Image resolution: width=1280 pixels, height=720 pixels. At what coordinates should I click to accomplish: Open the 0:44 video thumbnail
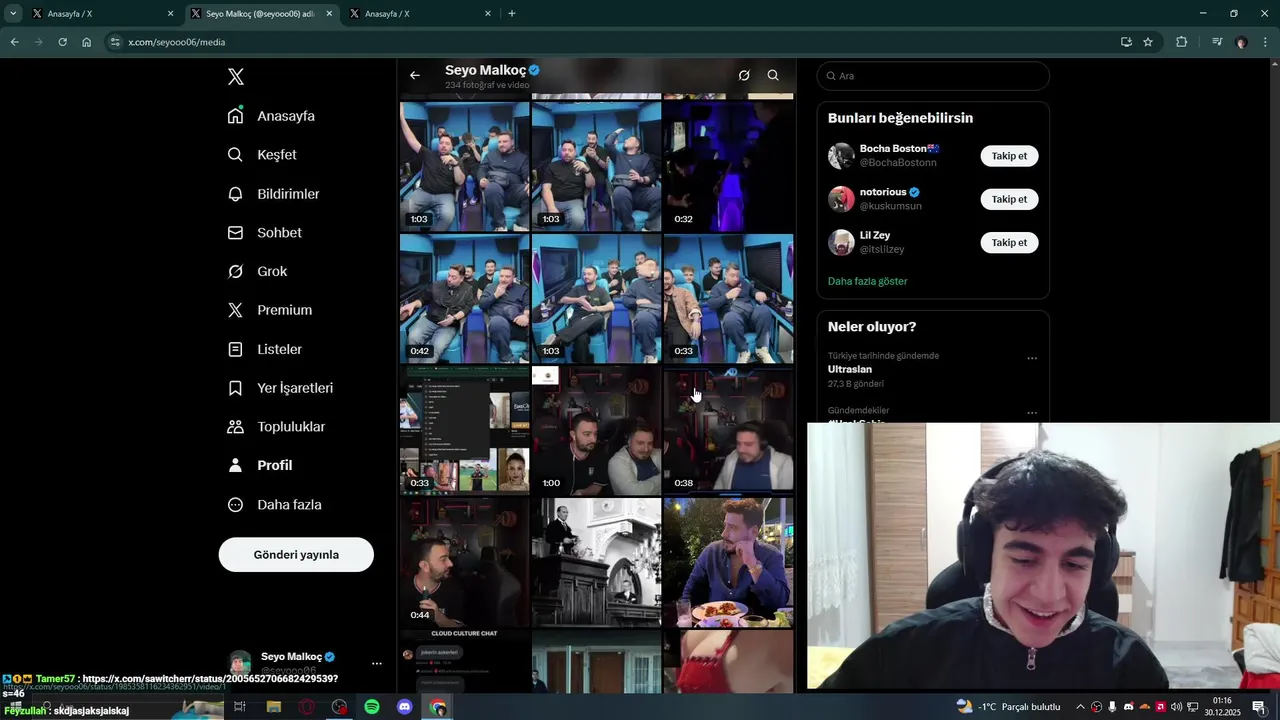(465, 562)
